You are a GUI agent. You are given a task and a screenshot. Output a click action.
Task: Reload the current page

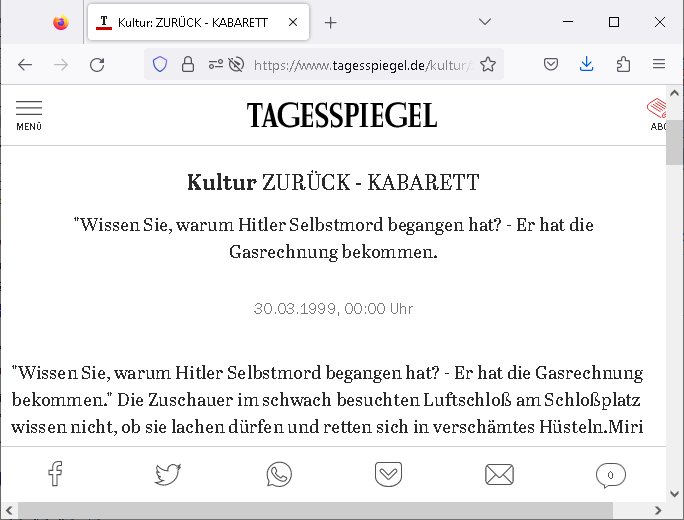pos(97,65)
